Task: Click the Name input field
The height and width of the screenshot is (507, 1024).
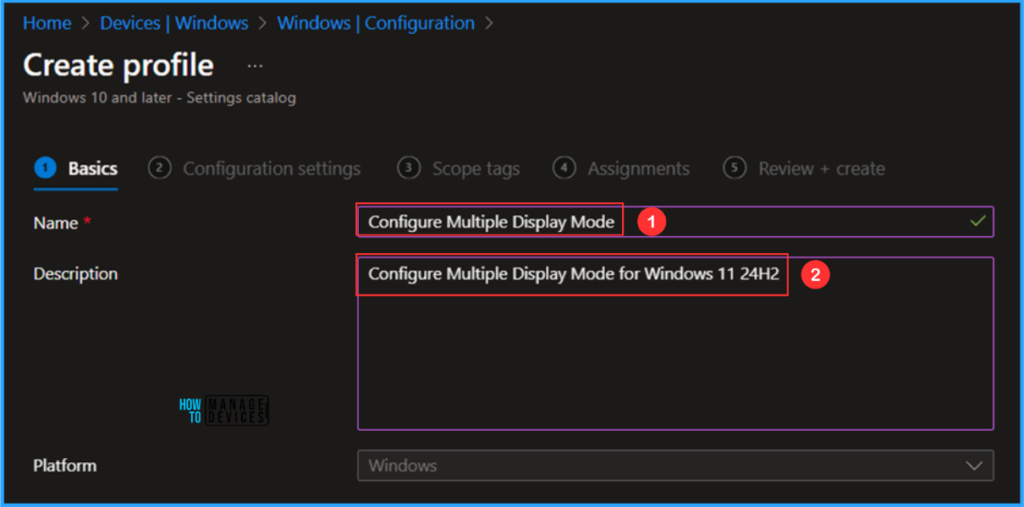Action: click(x=675, y=221)
